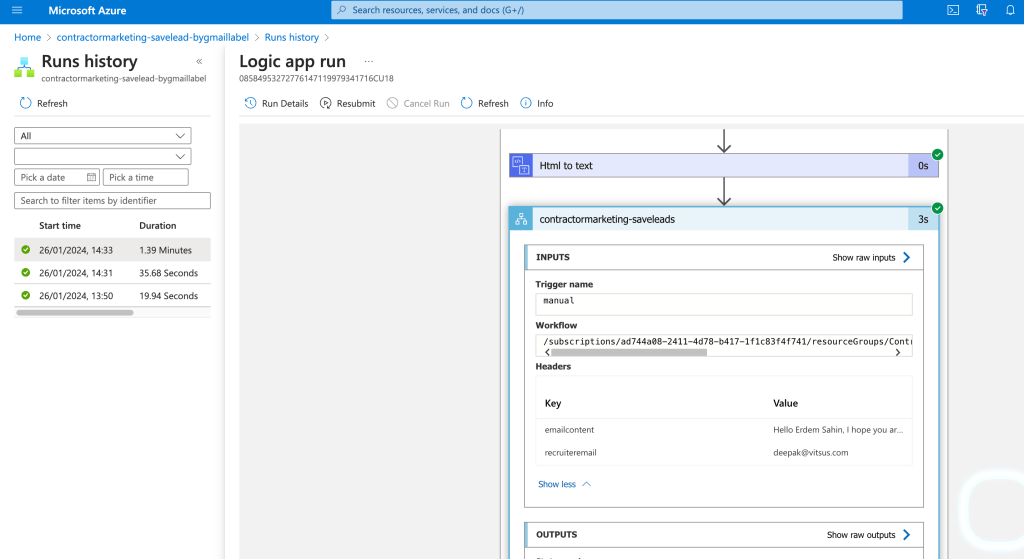Click the Pick a time field

click(146, 177)
